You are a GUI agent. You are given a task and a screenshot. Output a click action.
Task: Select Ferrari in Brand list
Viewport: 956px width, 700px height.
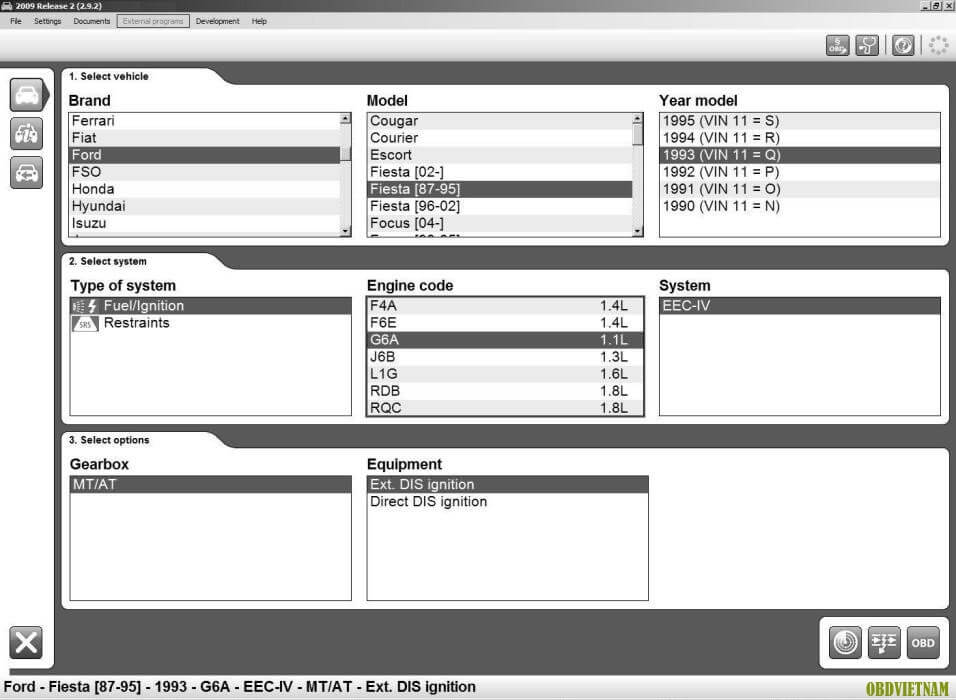[x=205, y=121]
